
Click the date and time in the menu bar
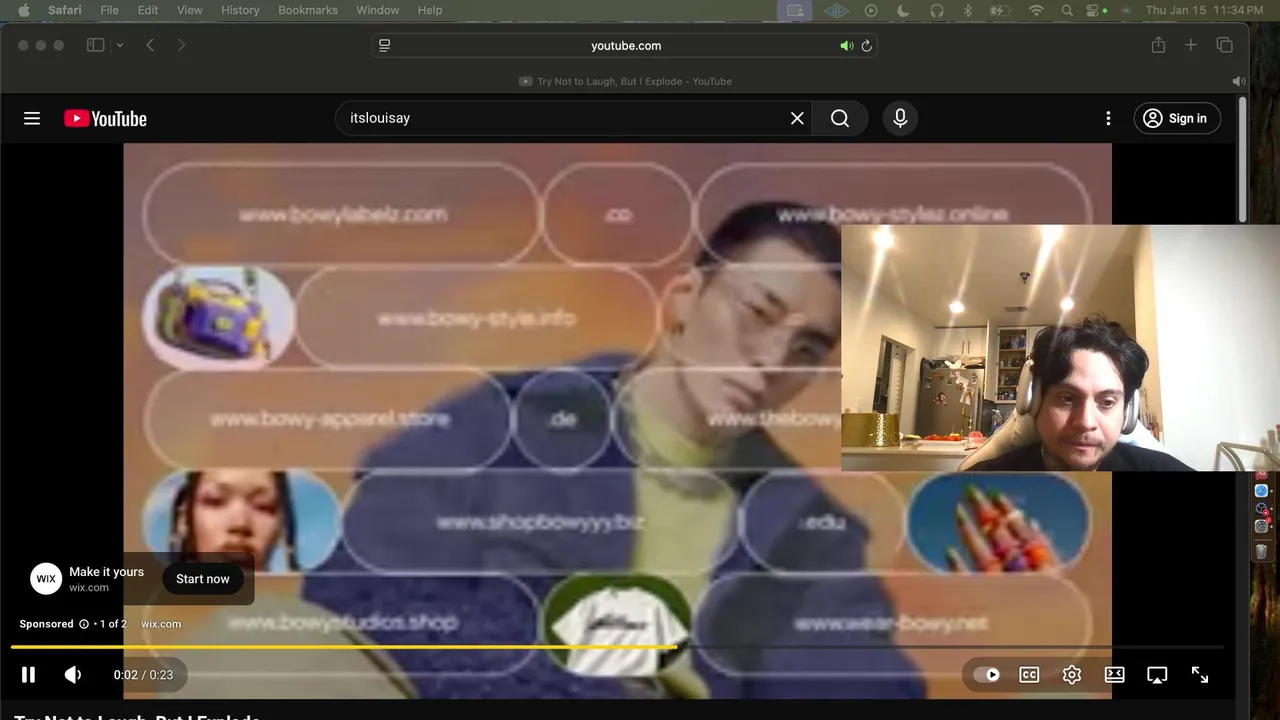[x=1204, y=10]
